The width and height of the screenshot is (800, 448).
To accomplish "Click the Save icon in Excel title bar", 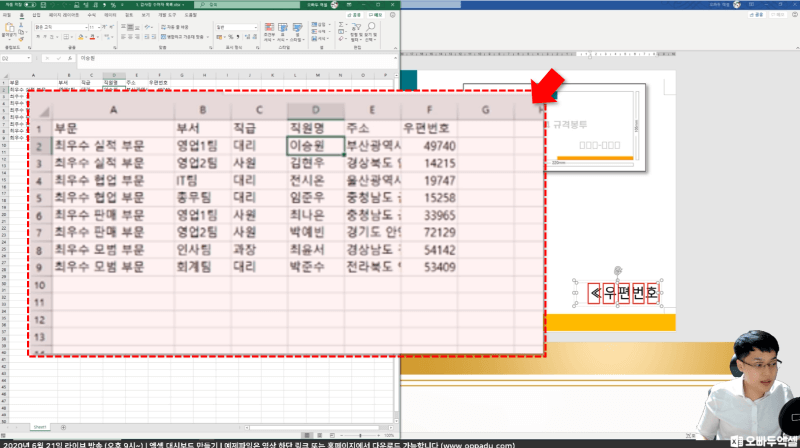I will point(43,5).
